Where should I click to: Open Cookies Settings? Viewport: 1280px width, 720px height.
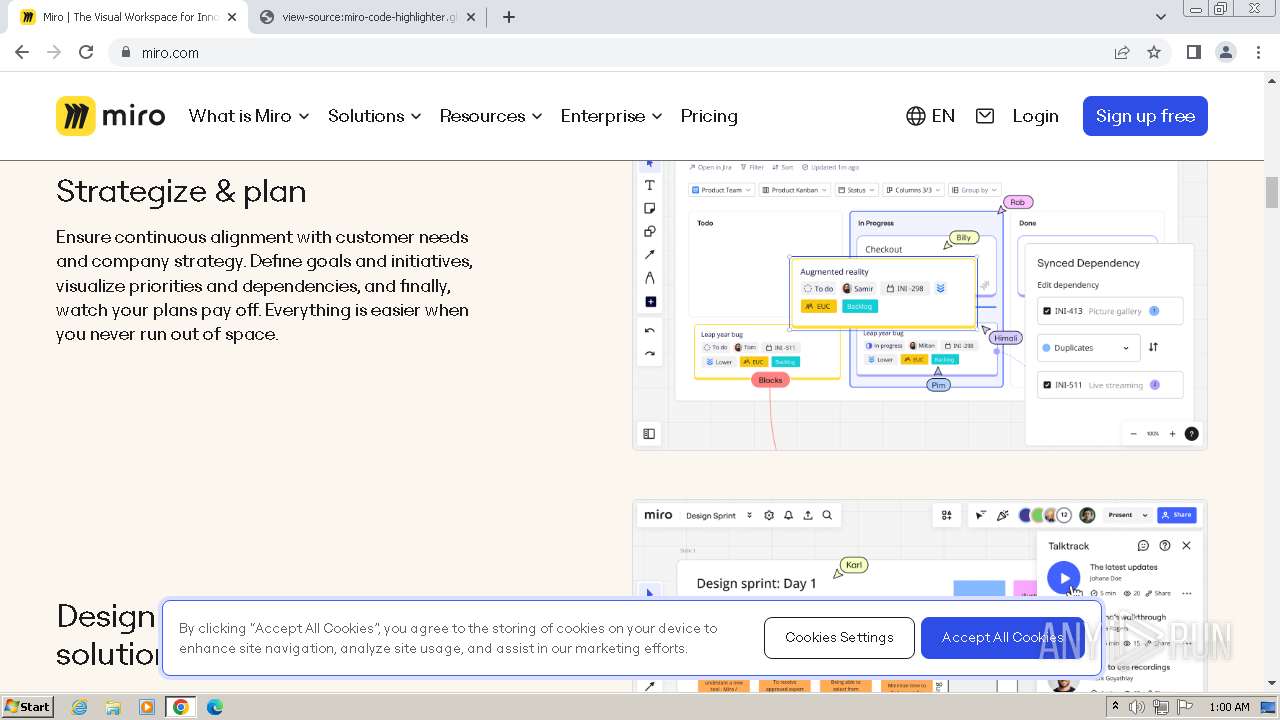click(x=839, y=638)
